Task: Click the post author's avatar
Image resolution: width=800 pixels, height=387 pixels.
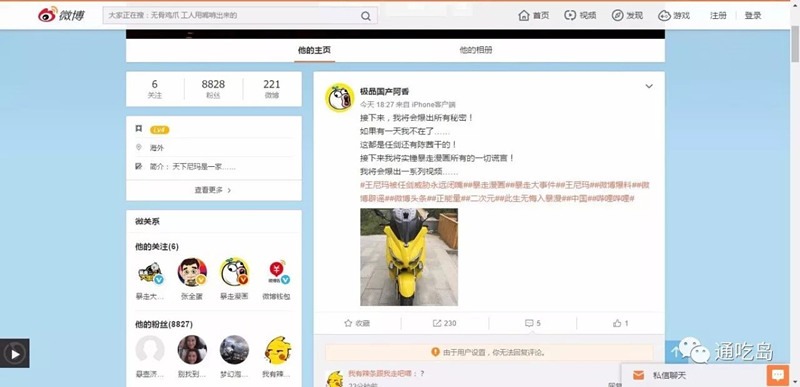Action: click(x=339, y=97)
